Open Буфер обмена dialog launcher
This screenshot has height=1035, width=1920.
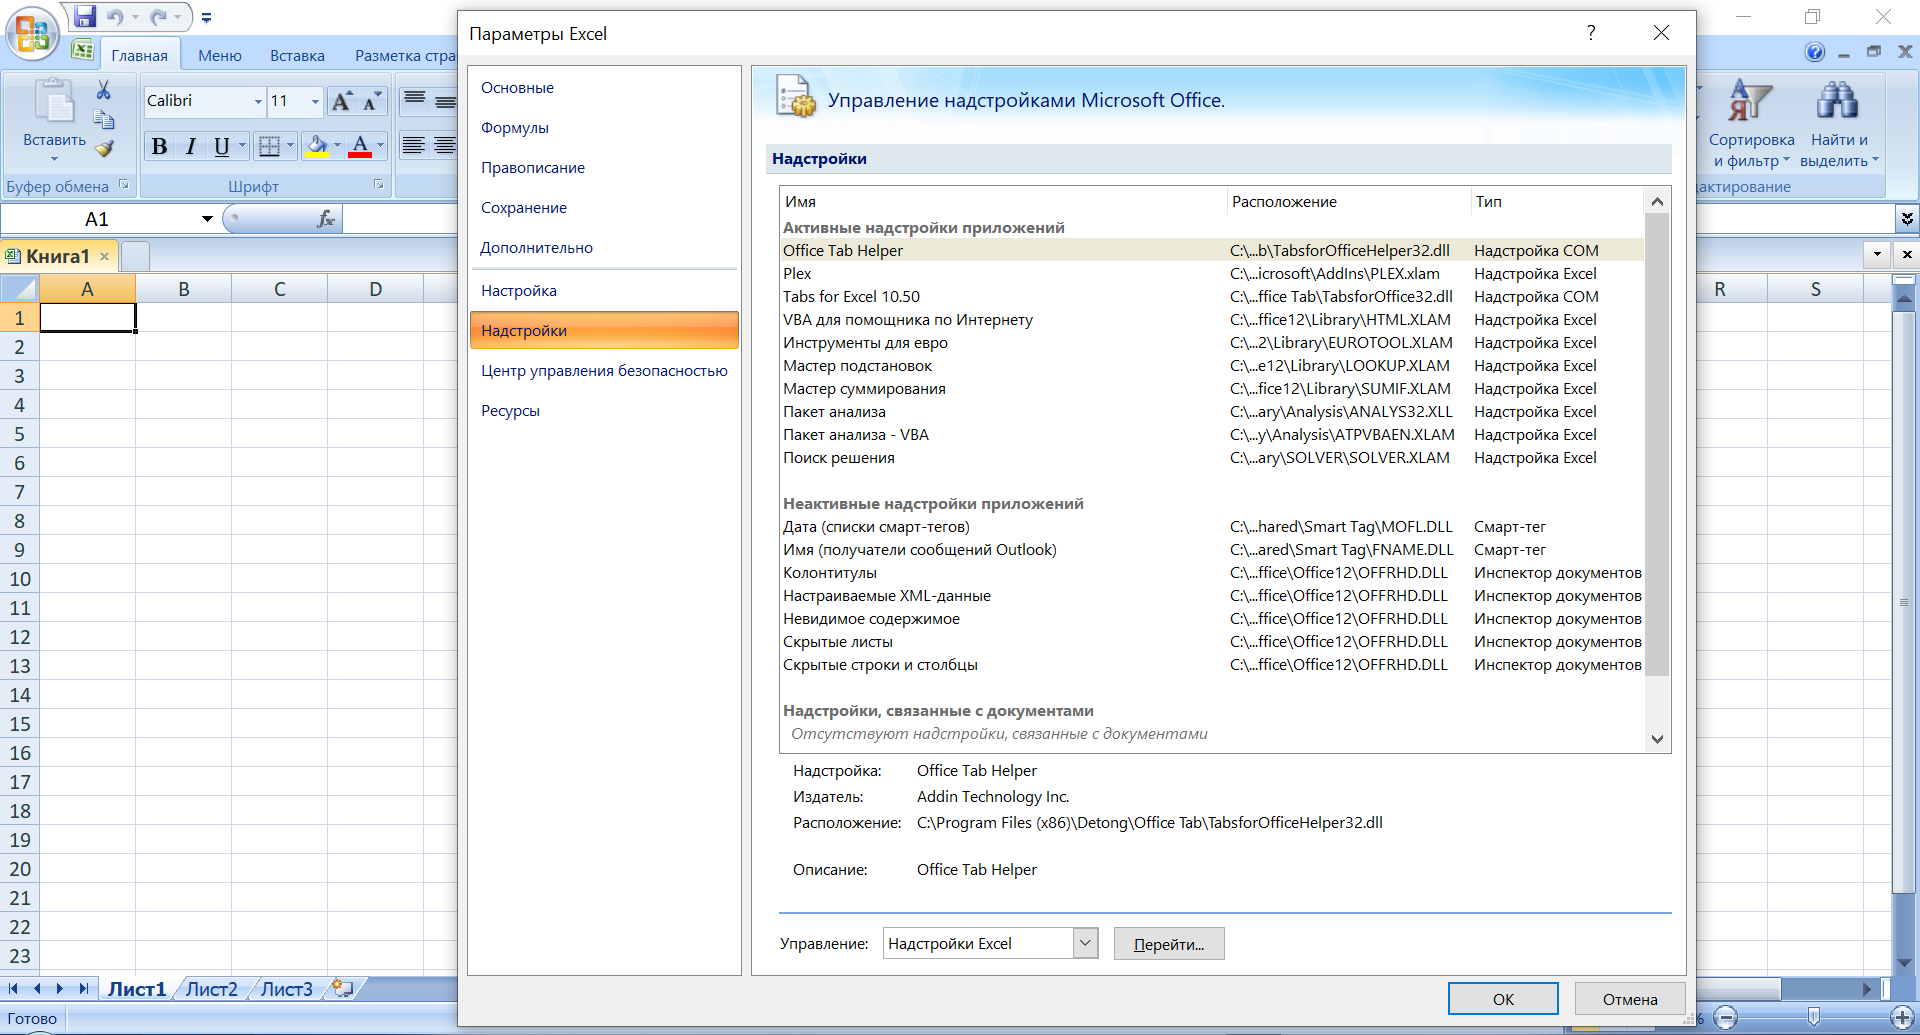[124, 185]
